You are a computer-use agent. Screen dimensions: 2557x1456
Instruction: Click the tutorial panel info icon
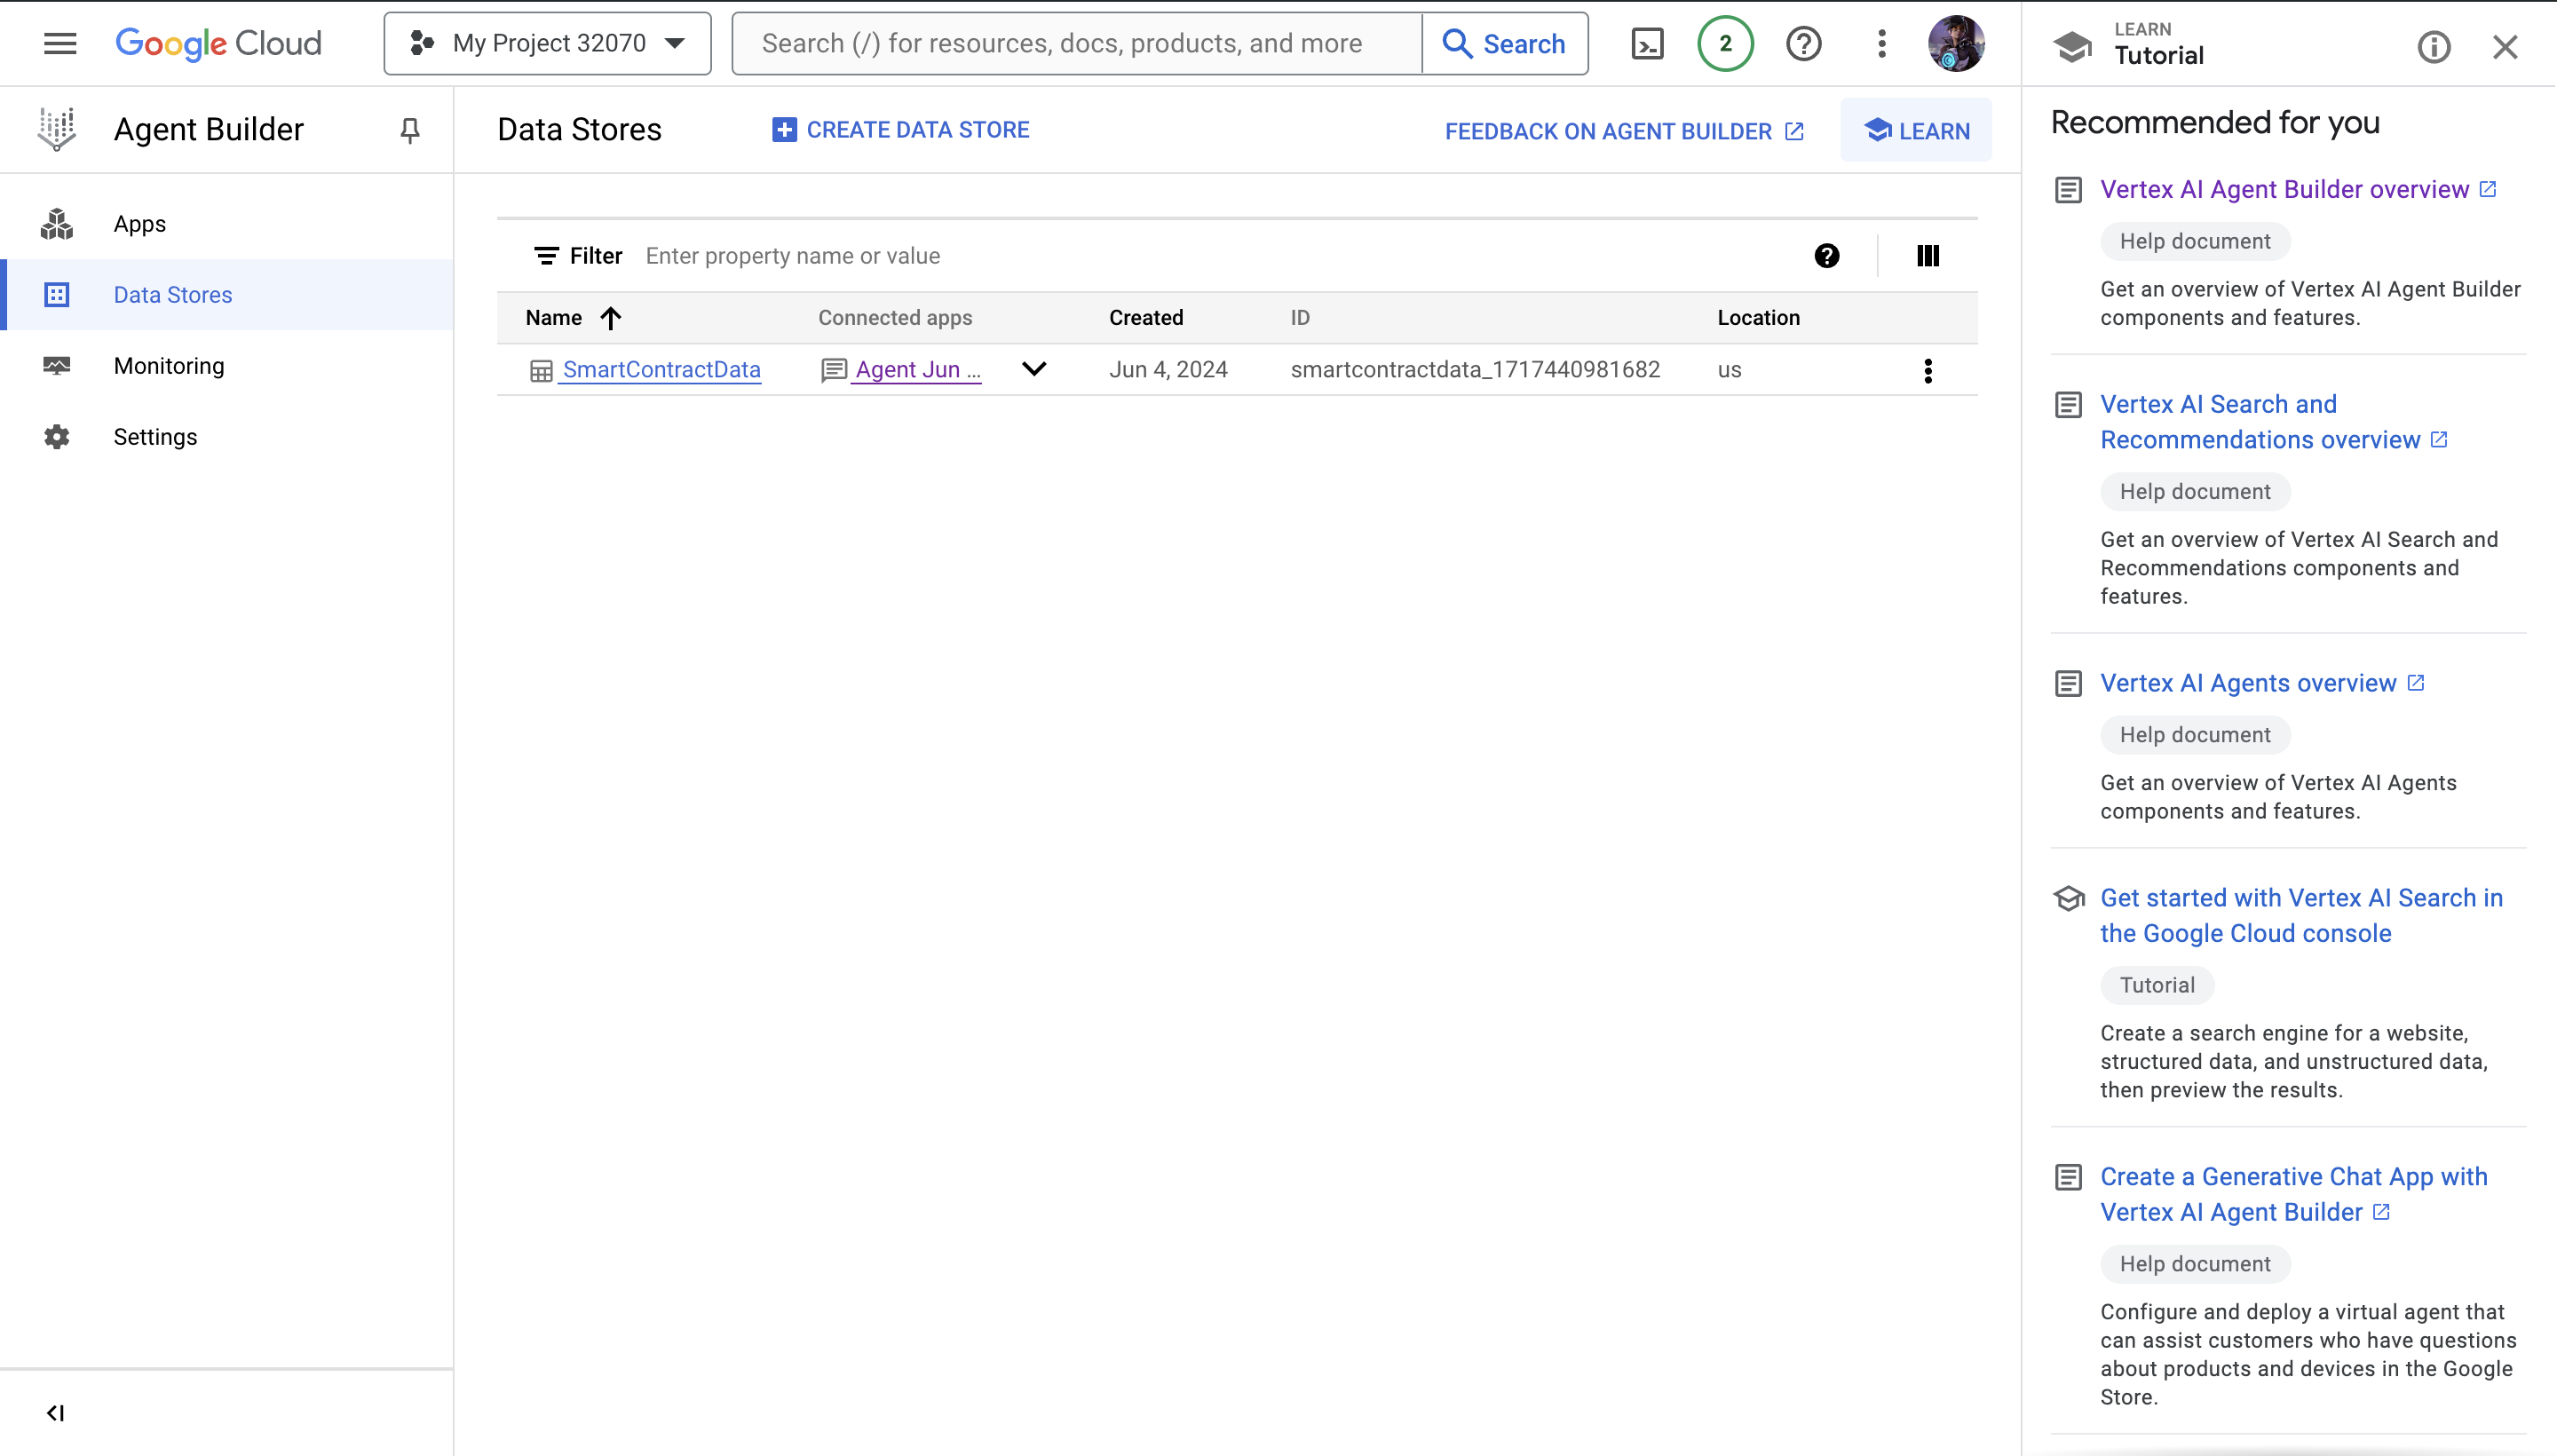2433,47
